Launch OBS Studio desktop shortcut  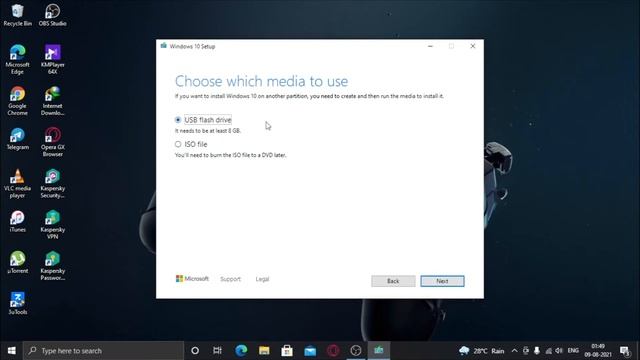tap(53, 16)
